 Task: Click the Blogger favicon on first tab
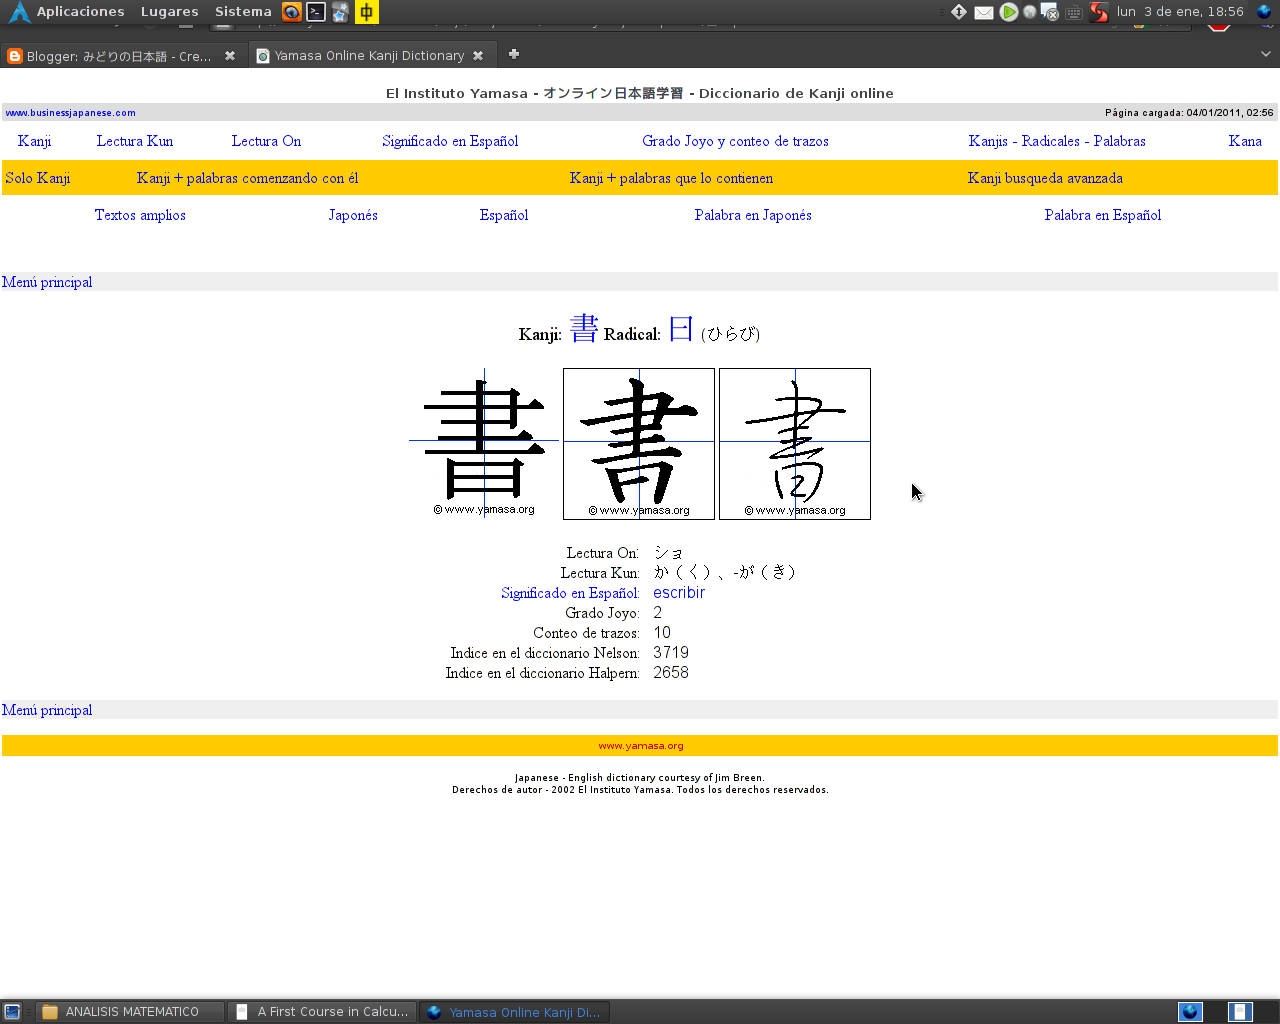(x=15, y=56)
